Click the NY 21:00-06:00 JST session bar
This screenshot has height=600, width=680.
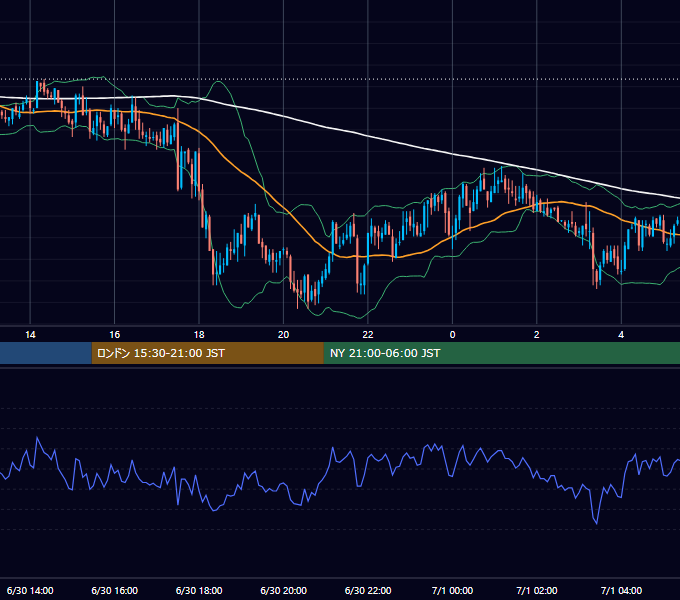(502, 353)
